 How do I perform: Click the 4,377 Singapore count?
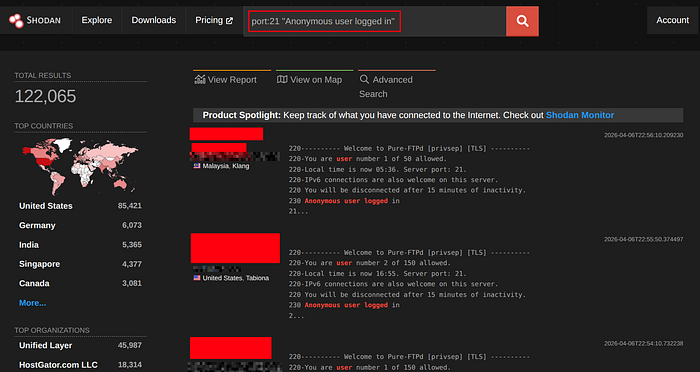(x=132, y=264)
